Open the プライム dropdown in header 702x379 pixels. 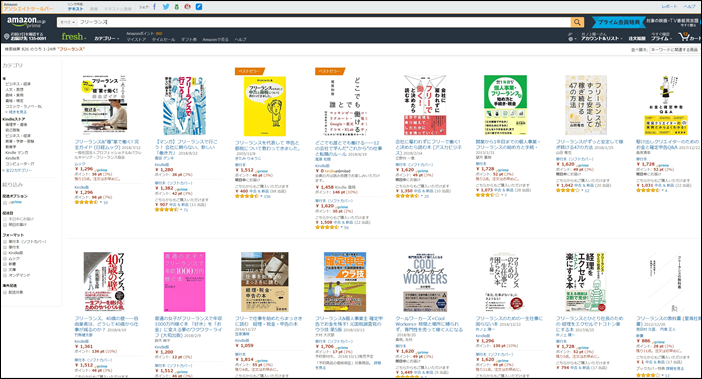pyautogui.click(x=662, y=38)
